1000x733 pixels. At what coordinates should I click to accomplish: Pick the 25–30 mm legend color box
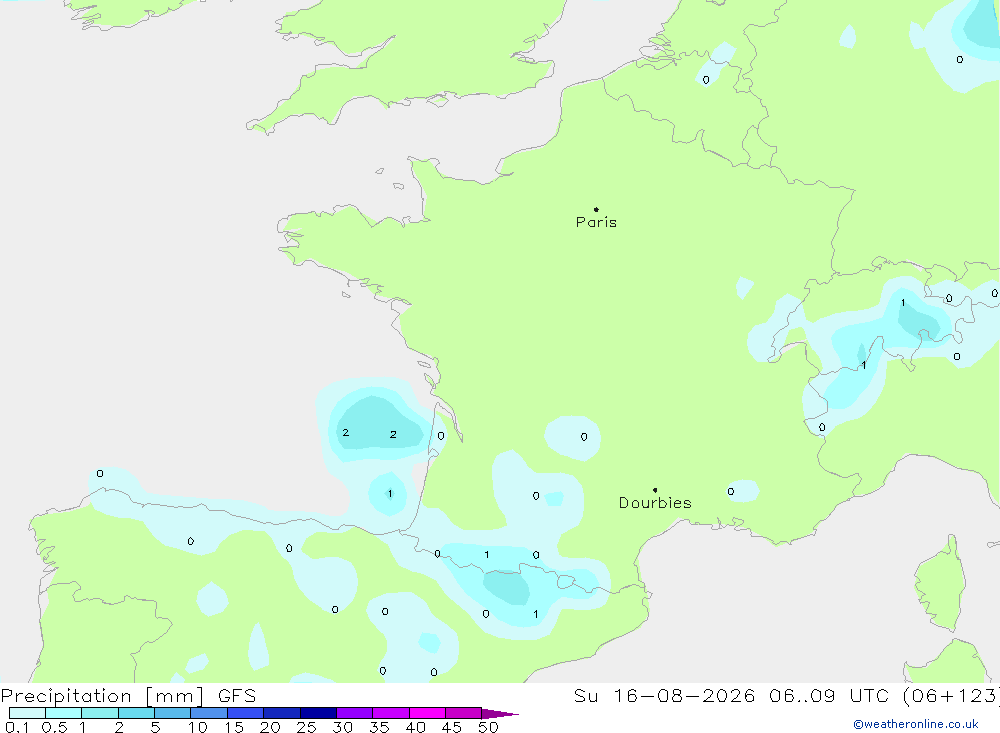(x=318, y=713)
